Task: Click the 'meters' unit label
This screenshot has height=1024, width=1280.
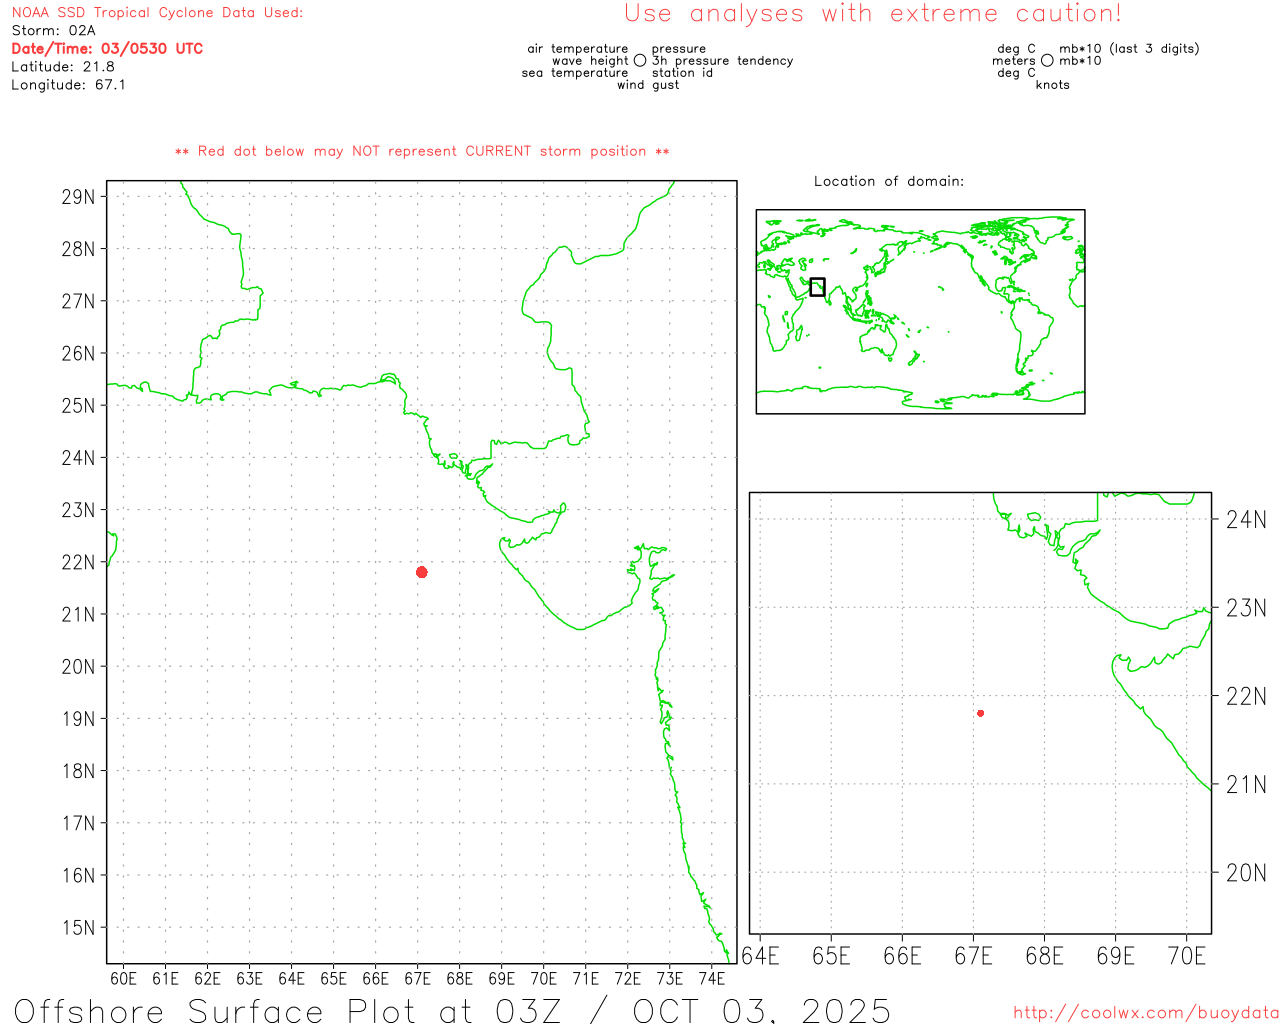Action: (x=1014, y=61)
